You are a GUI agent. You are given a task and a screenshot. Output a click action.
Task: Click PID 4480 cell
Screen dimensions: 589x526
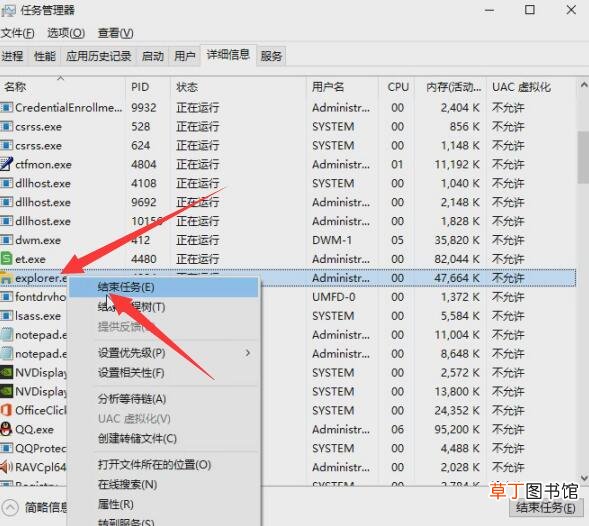(144, 259)
